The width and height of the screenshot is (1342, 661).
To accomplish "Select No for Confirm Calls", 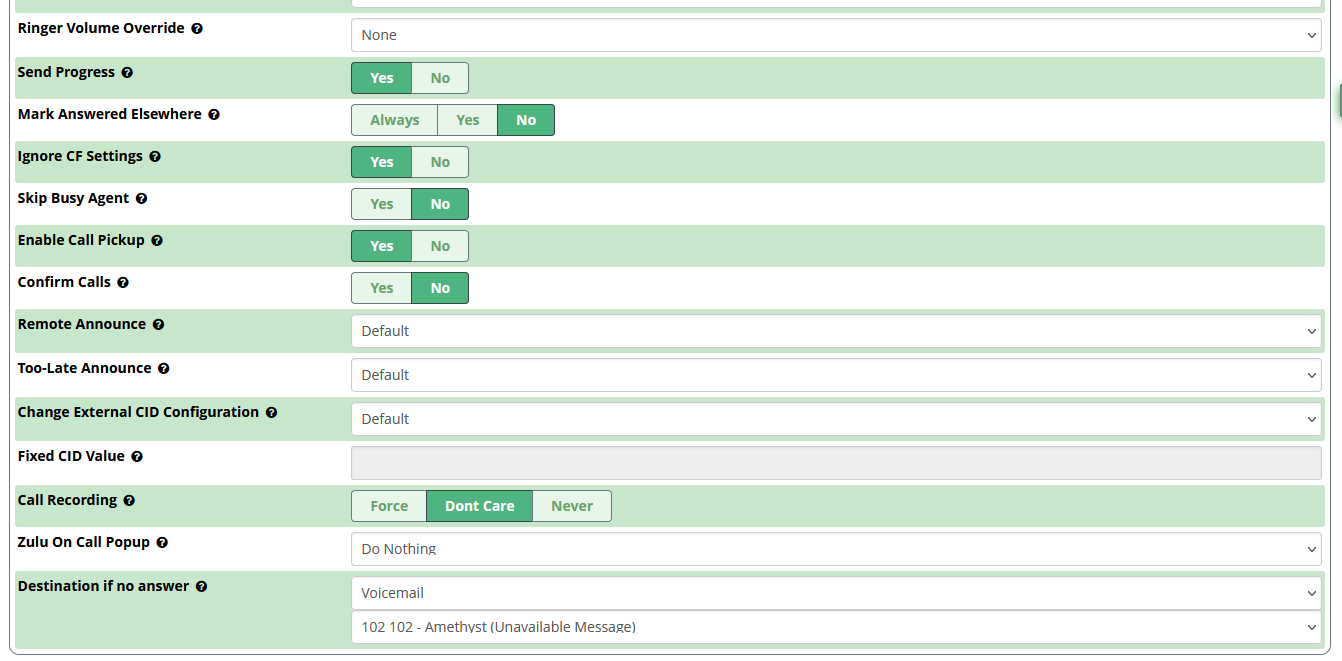I will tap(440, 288).
